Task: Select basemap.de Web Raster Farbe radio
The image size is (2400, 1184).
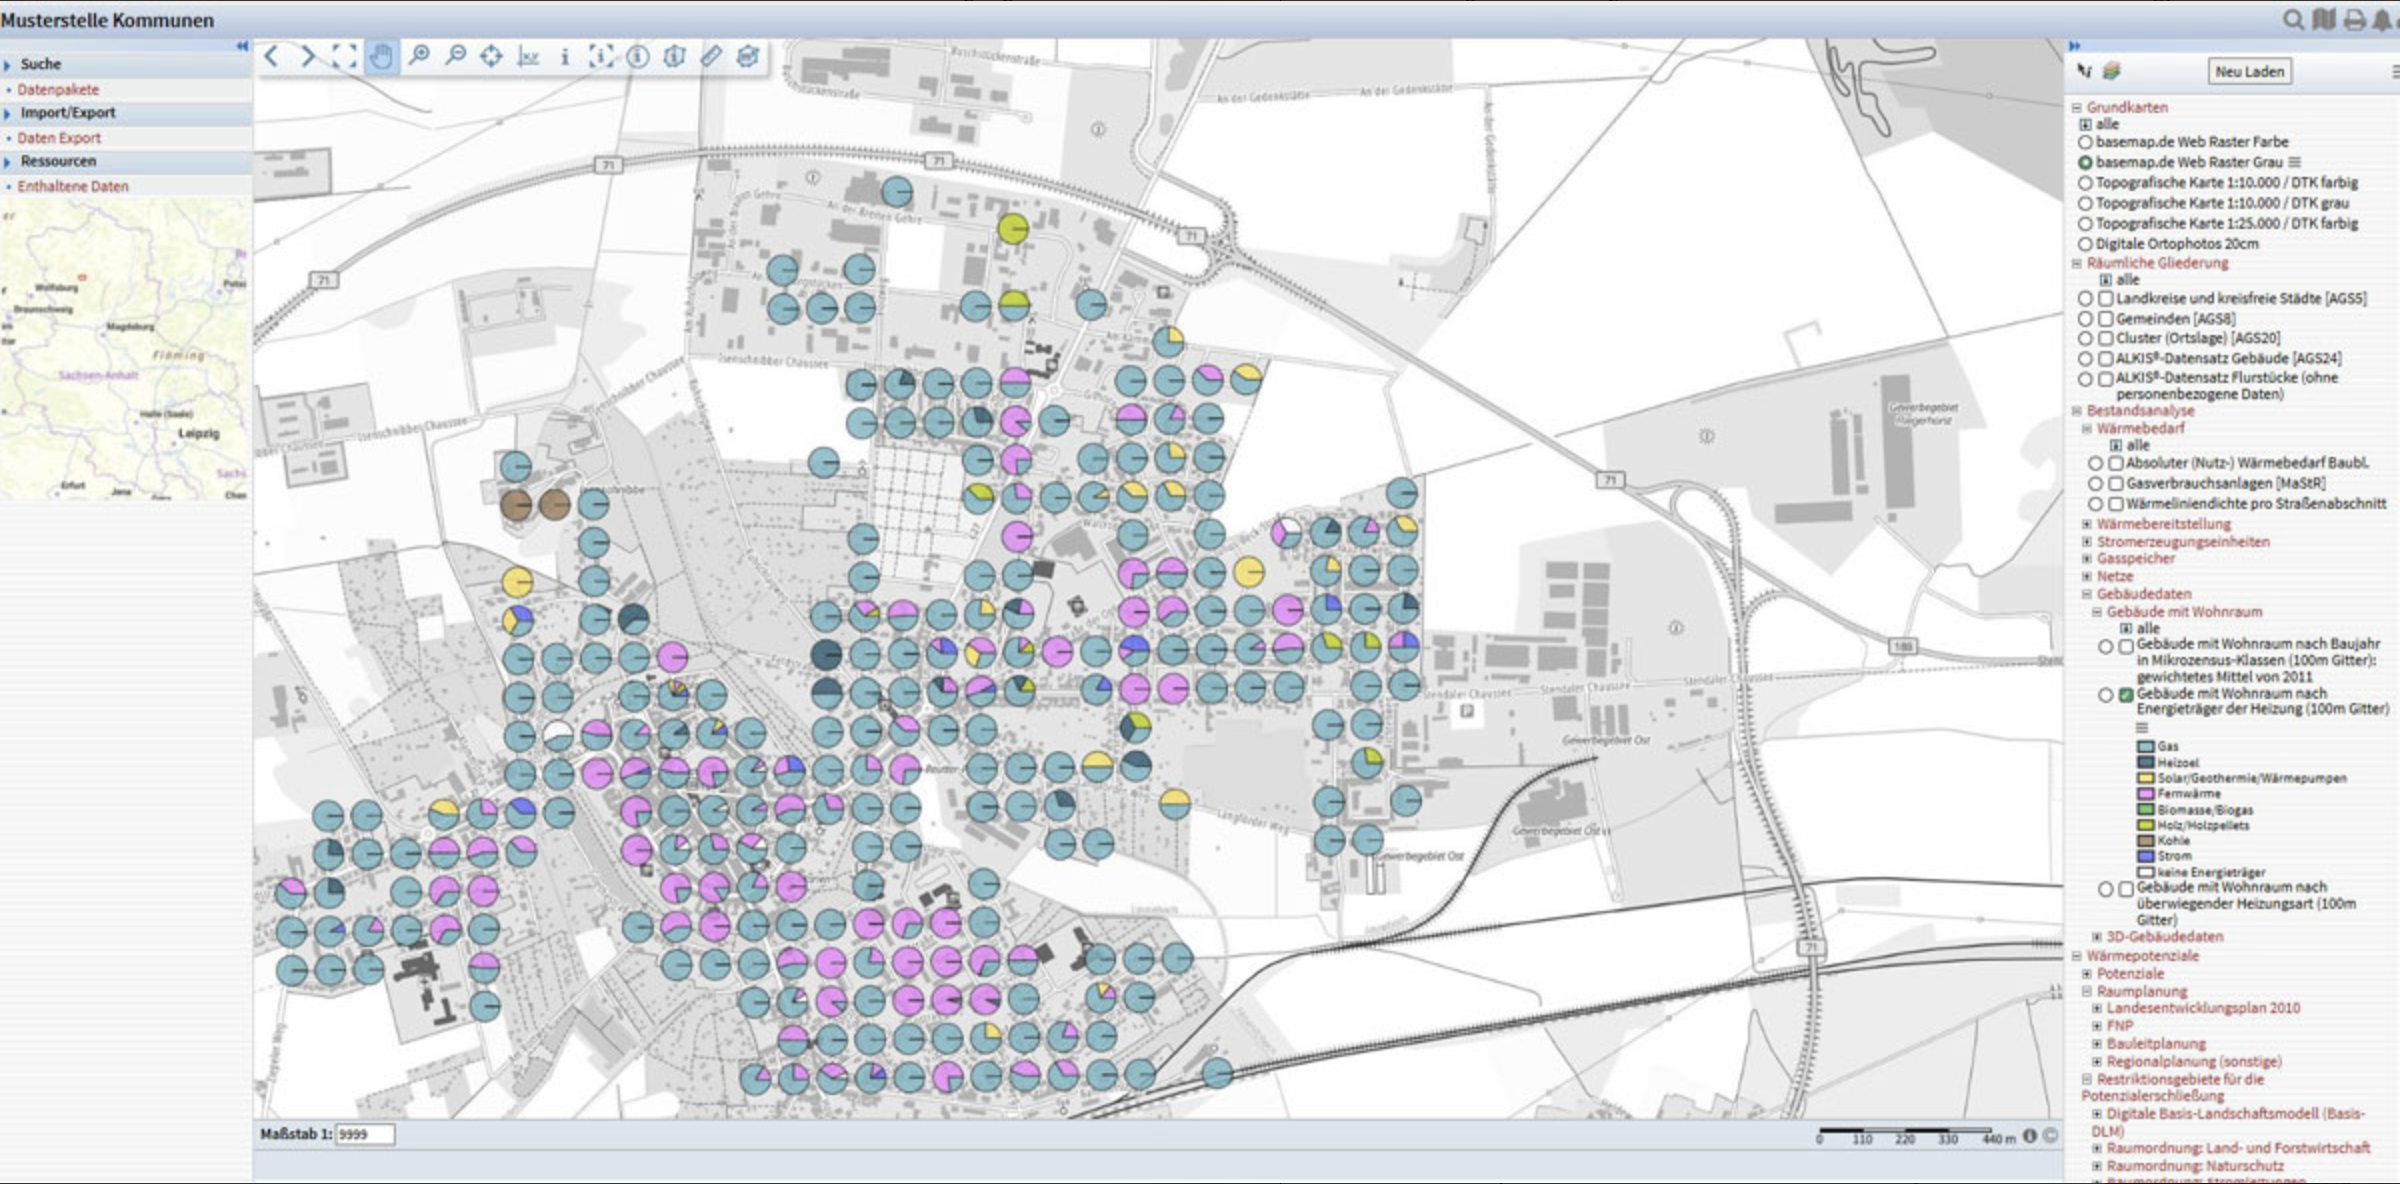Action: 2085,142
